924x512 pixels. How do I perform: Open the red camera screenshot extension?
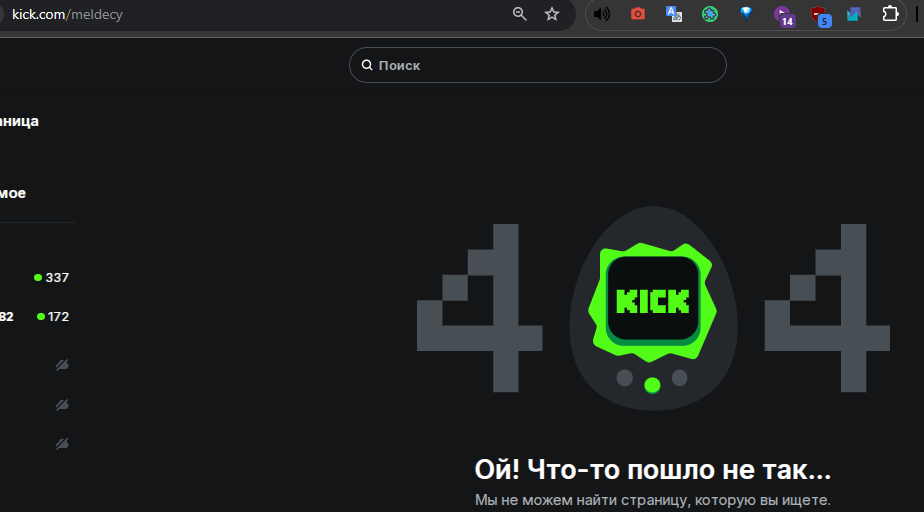(638, 14)
